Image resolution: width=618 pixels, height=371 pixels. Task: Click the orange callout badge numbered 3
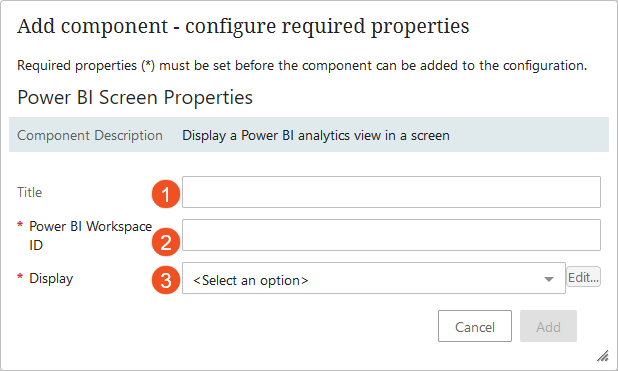166,280
